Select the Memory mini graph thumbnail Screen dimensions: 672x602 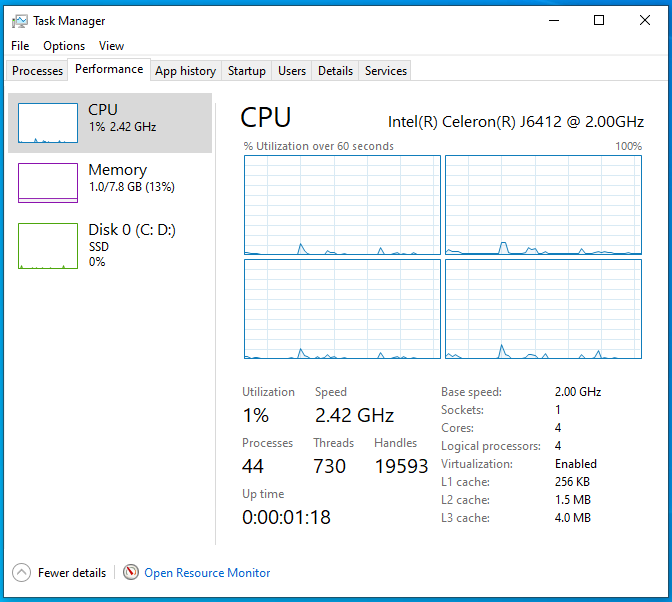click(48, 183)
